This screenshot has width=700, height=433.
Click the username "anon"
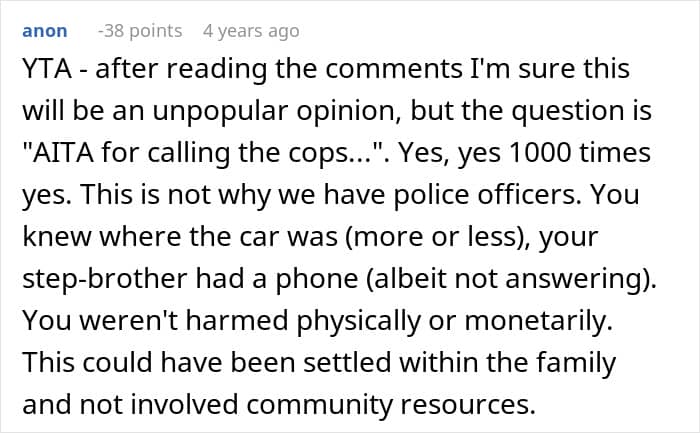tap(44, 31)
